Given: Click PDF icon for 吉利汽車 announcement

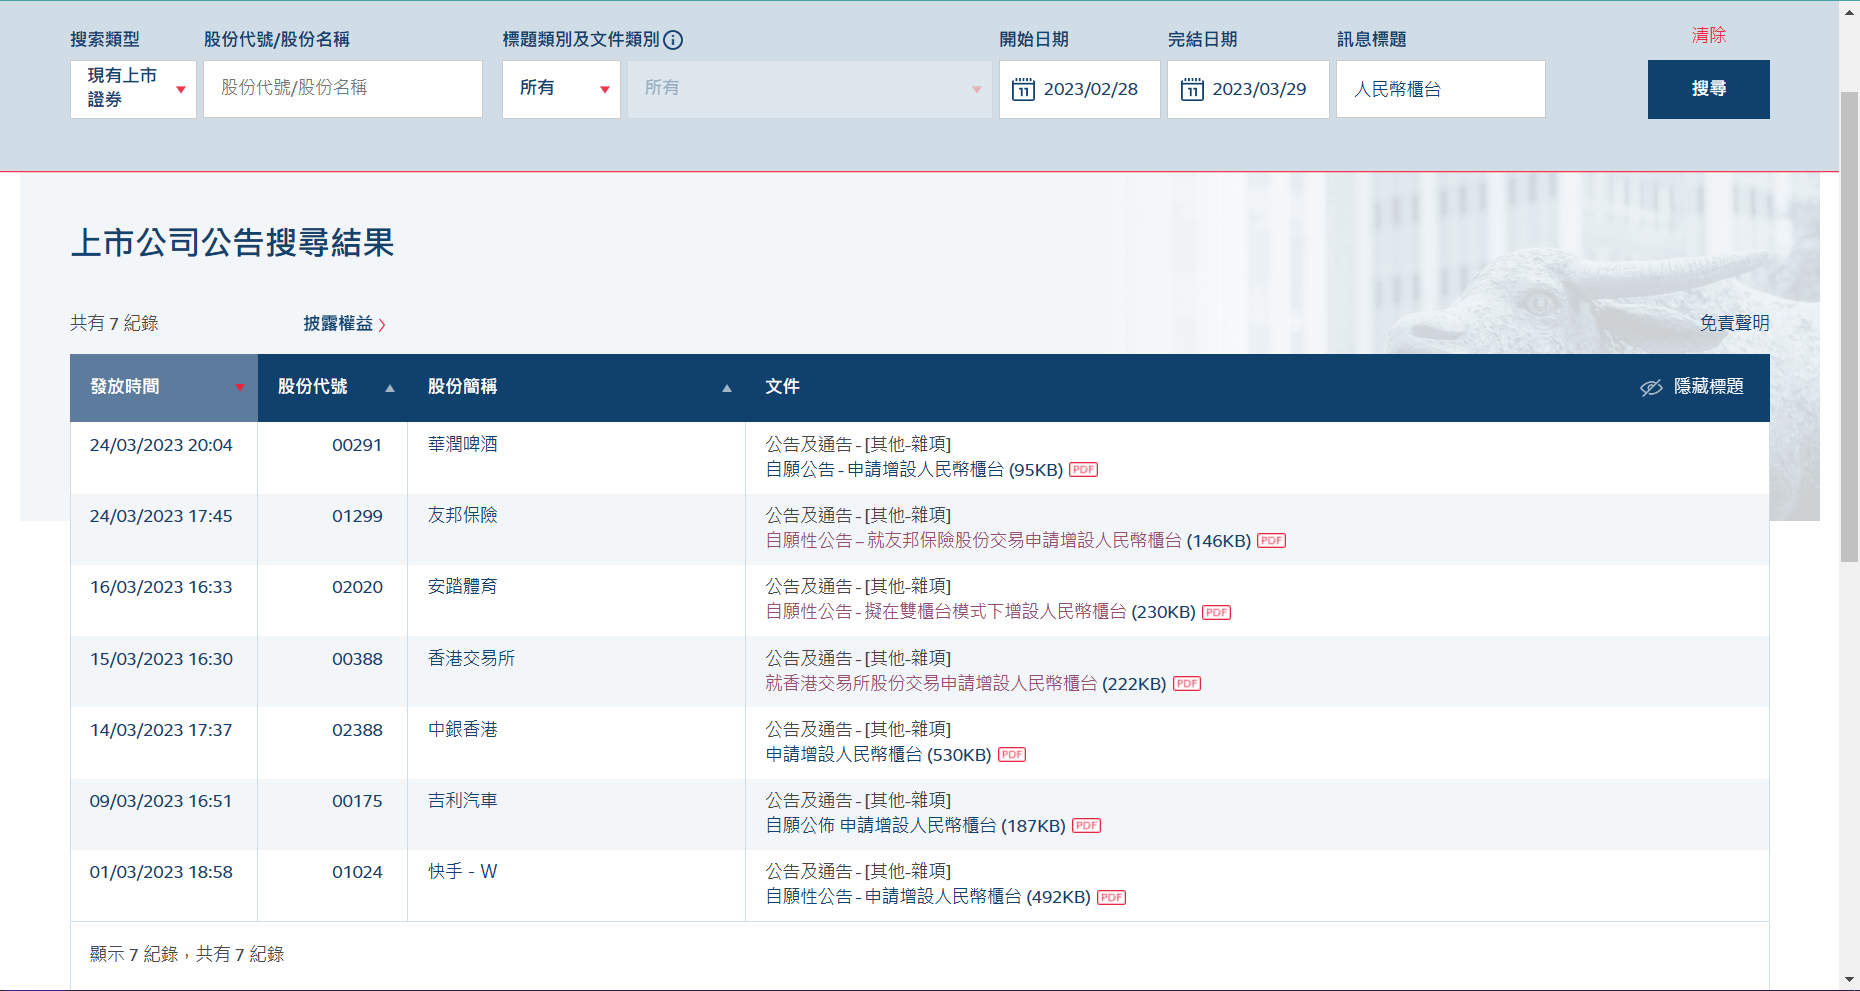Looking at the screenshot, I should click(x=1086, y=826).
